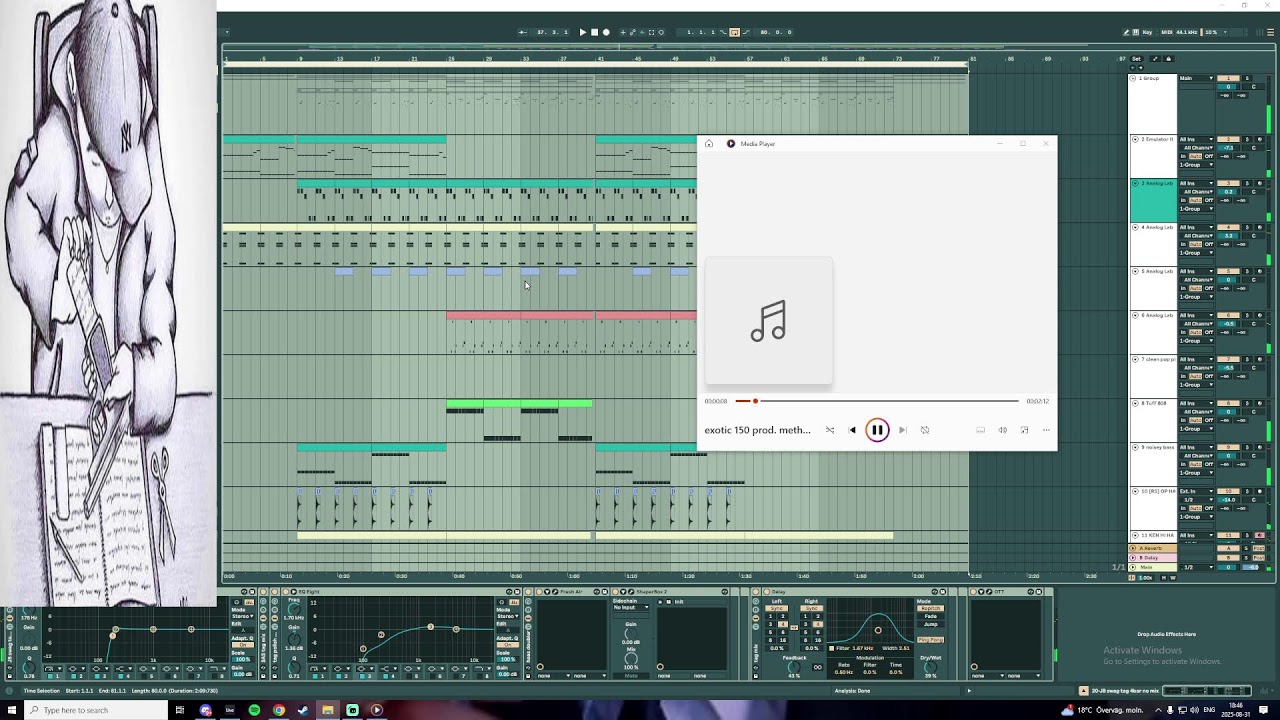
Task: Select Delay Fade mode
Action: pyautogui.click(x=930, y=616)
